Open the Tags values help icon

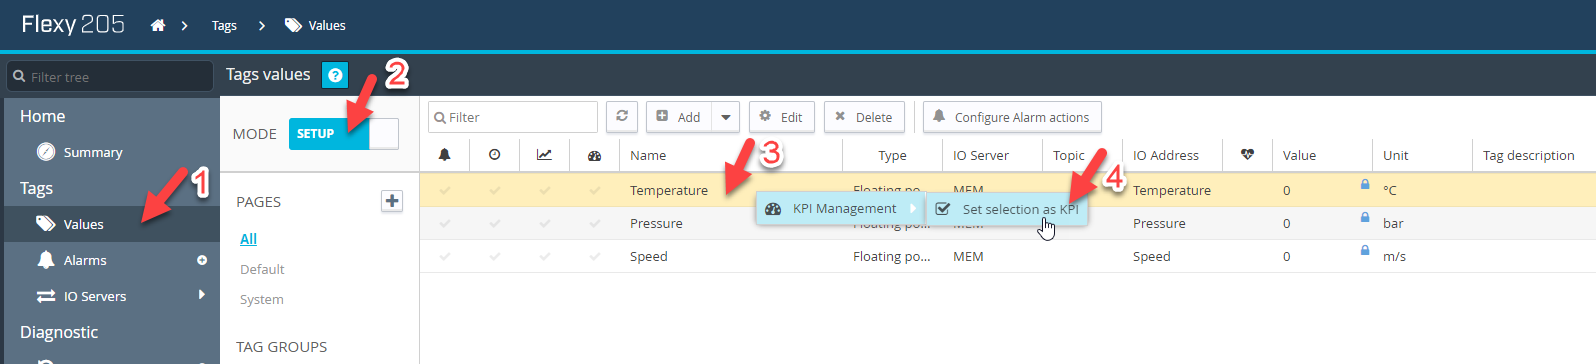pyautogui.click(x=336, y=74)
